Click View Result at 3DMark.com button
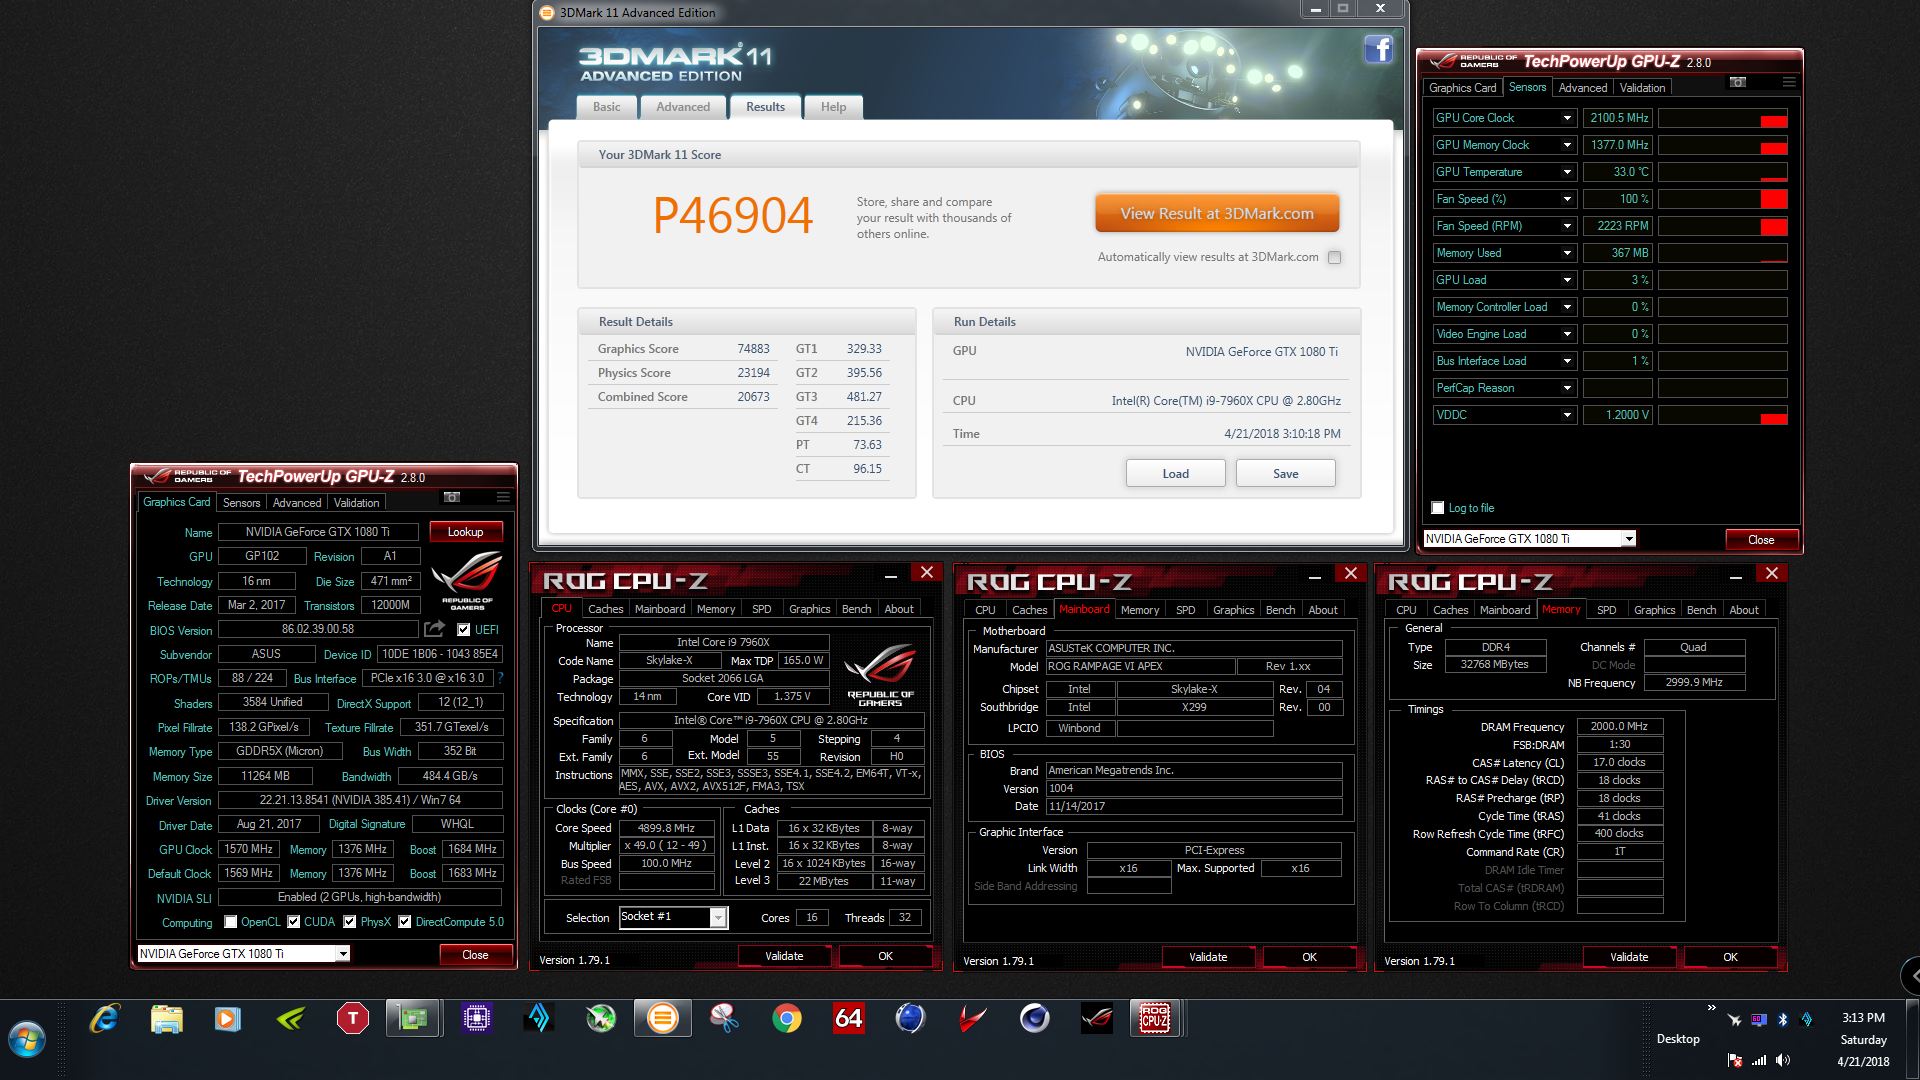Image resolution: width=1920 pixels, height=1080 pixels. (1216, 214)
